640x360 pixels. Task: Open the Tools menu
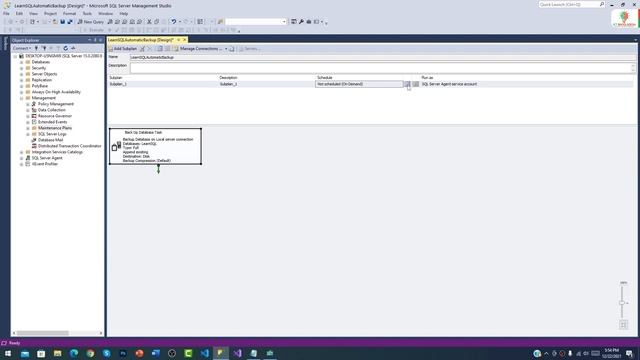87,13
